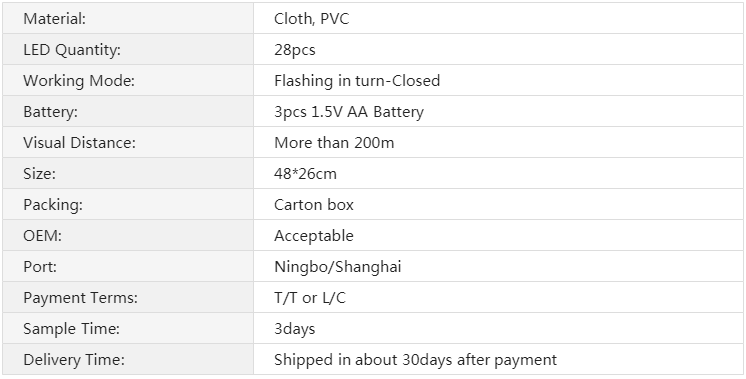This screenshot has width=746, height=379.
Task: Select 3pcs 1.5V AA Battery value
Action: pos(349,111)
